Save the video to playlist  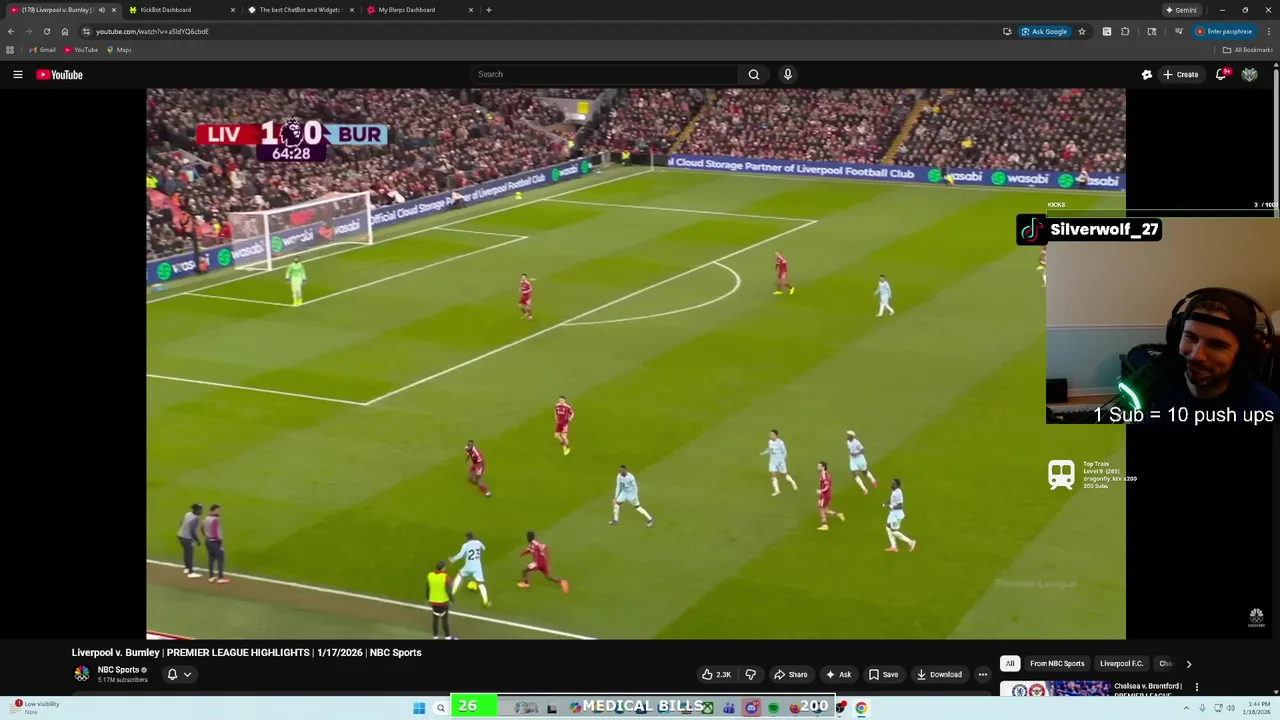[x=883, y=674]
